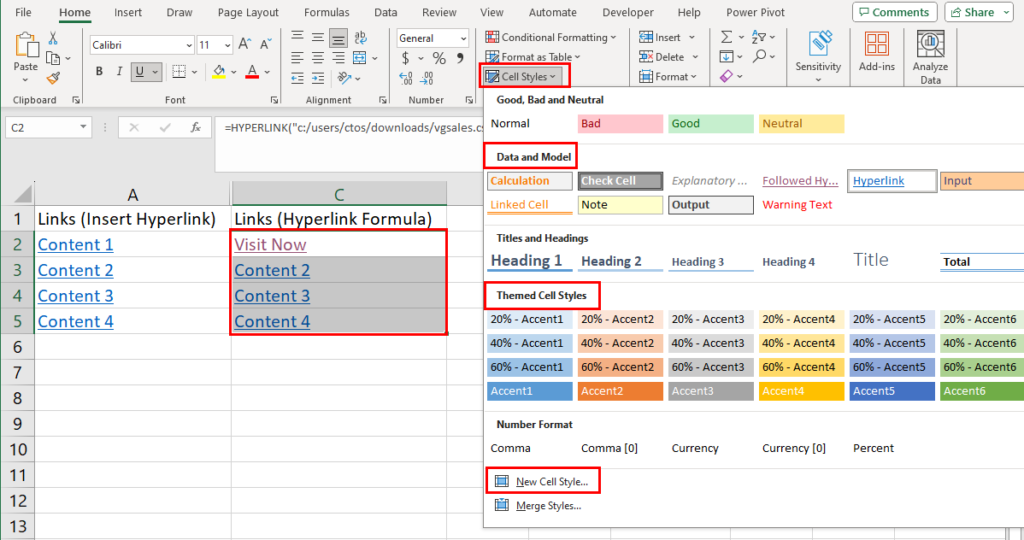The image size is (1024, 540).
Task: Toggle Italic formatting
Action: [x=119, y=71]
